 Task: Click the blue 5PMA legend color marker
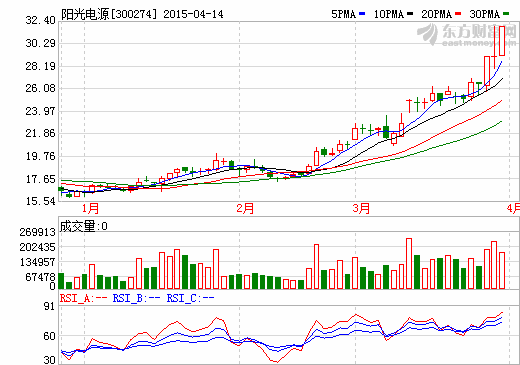click(362, 14)
